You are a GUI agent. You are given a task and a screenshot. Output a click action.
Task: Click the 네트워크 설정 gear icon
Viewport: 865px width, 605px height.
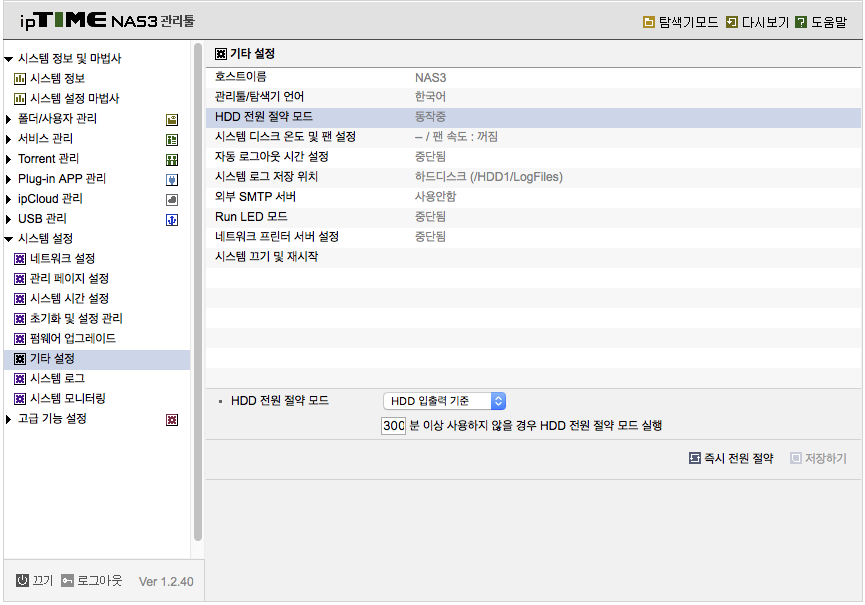click(20, 259)
